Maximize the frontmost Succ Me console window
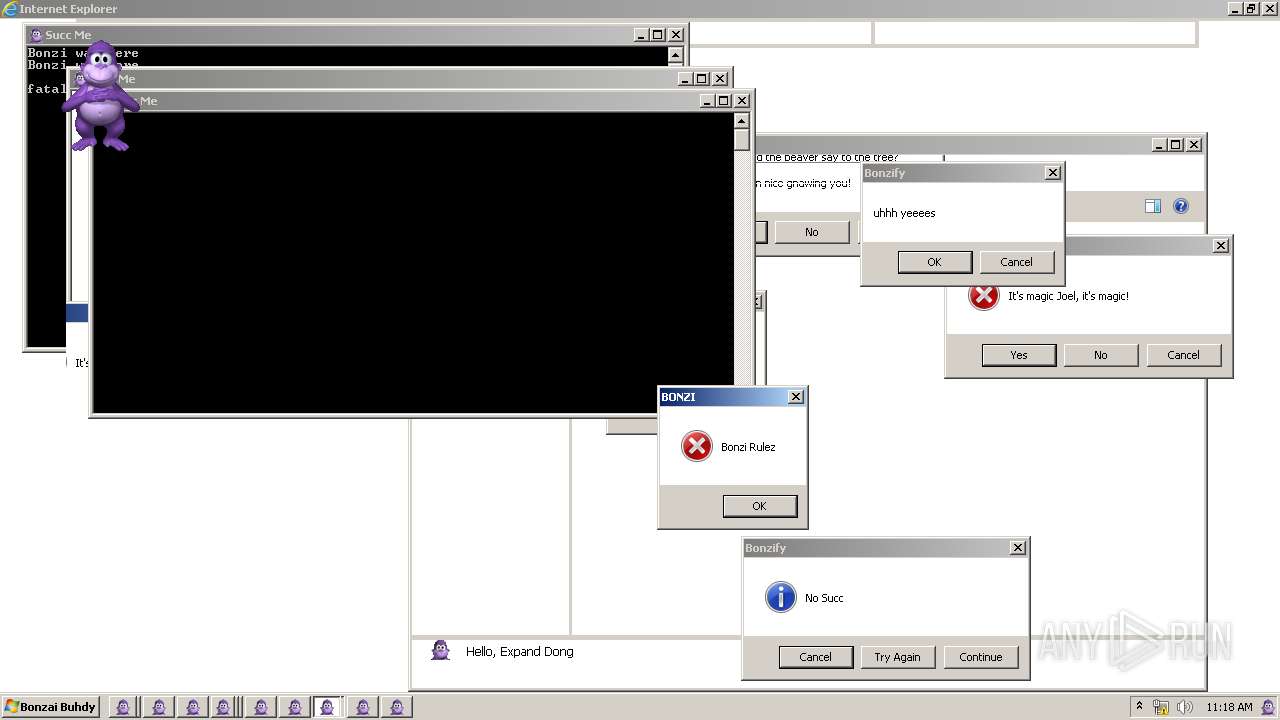Image resolution: width=1280 pixels, height=720 pixels. (x=725, y=101)
